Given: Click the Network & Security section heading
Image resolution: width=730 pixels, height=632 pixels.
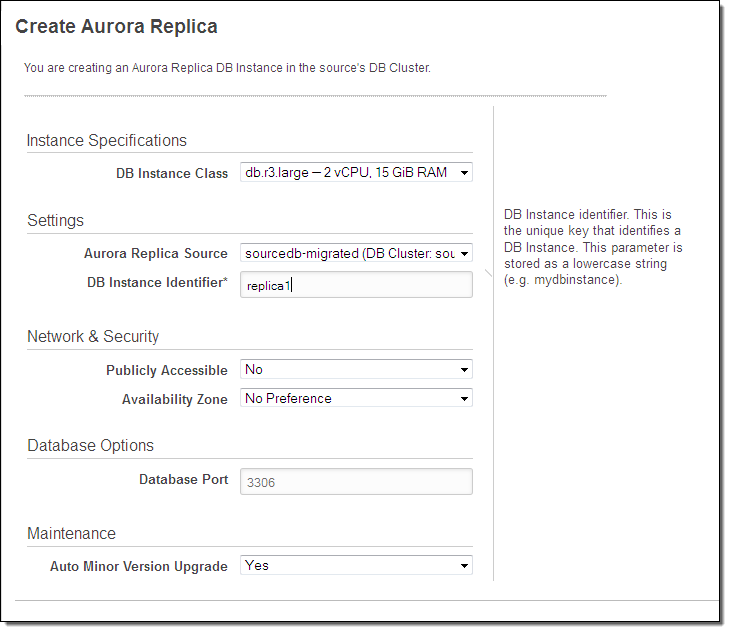Looking at the screenshot, I should tap(93, 337).
